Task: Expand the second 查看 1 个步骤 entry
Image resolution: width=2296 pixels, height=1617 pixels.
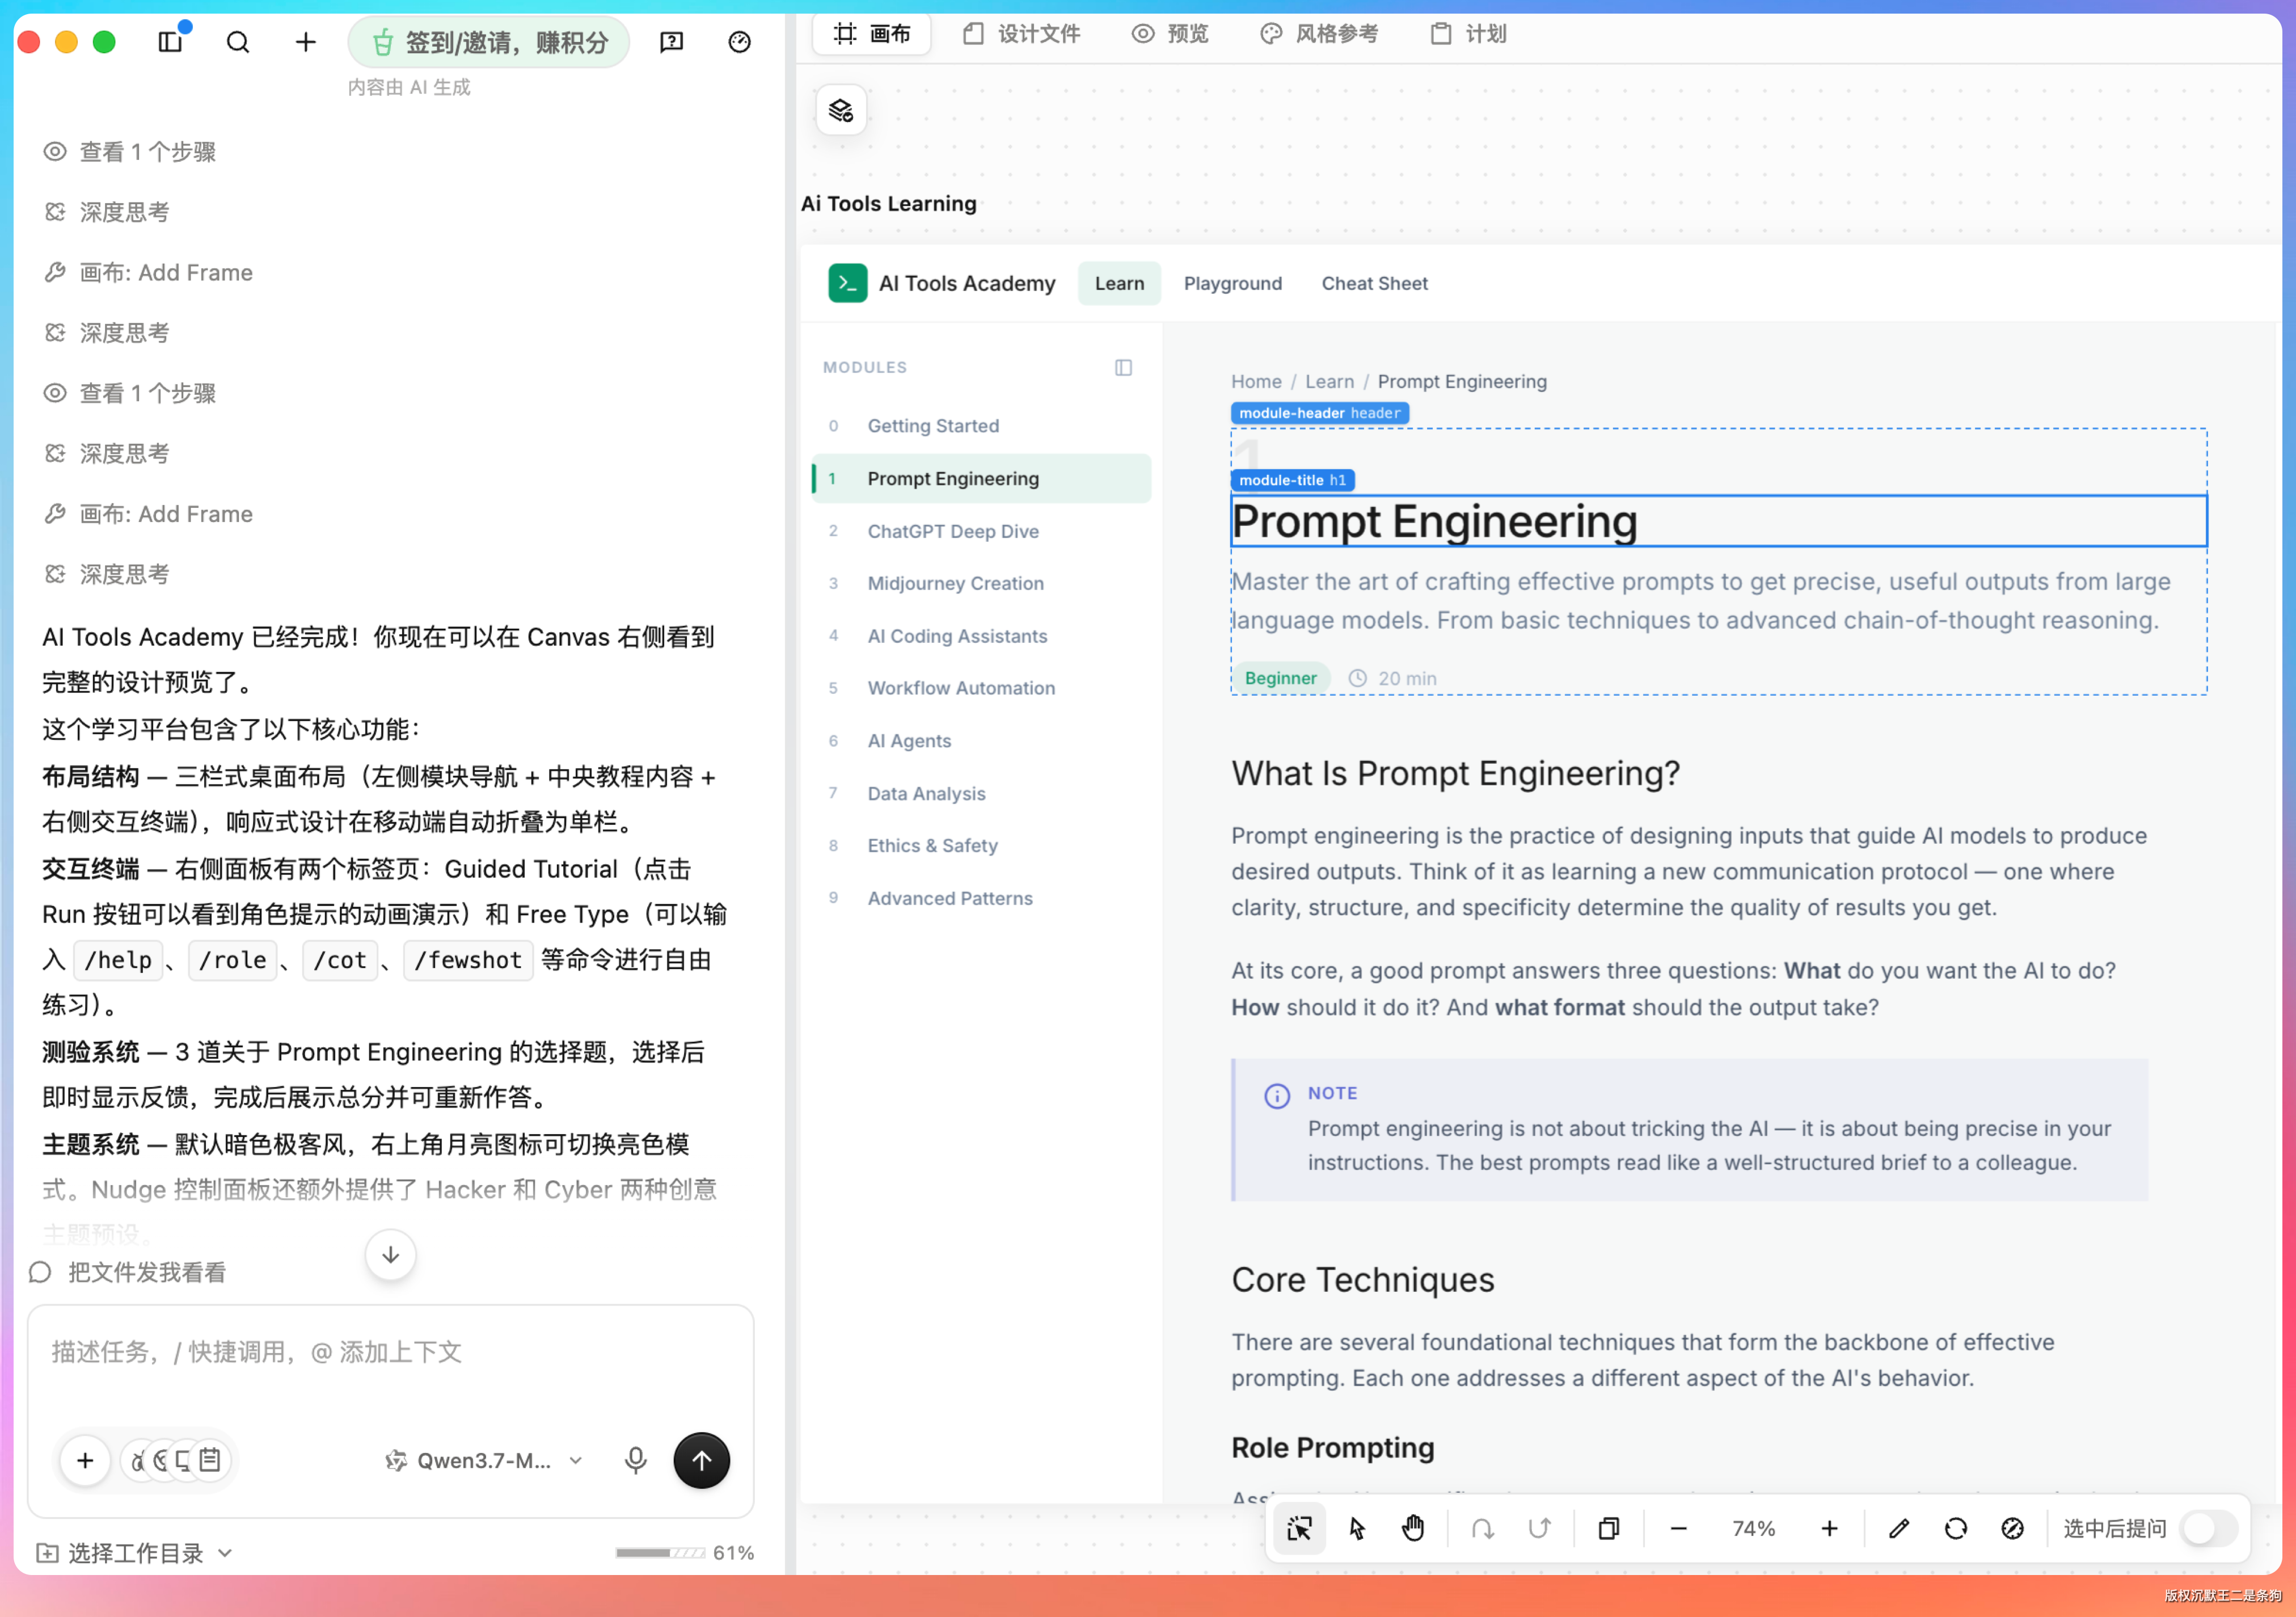Action: pyautogui.click(x=130, y=393)
